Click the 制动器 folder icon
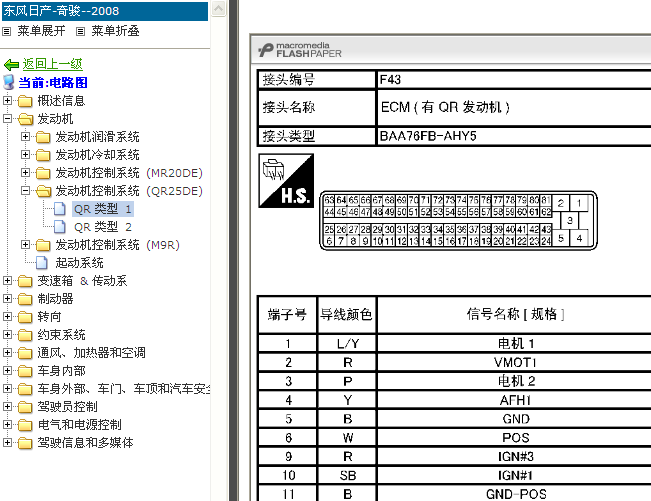This screenshot has height=501, width=651. [25, 299]
